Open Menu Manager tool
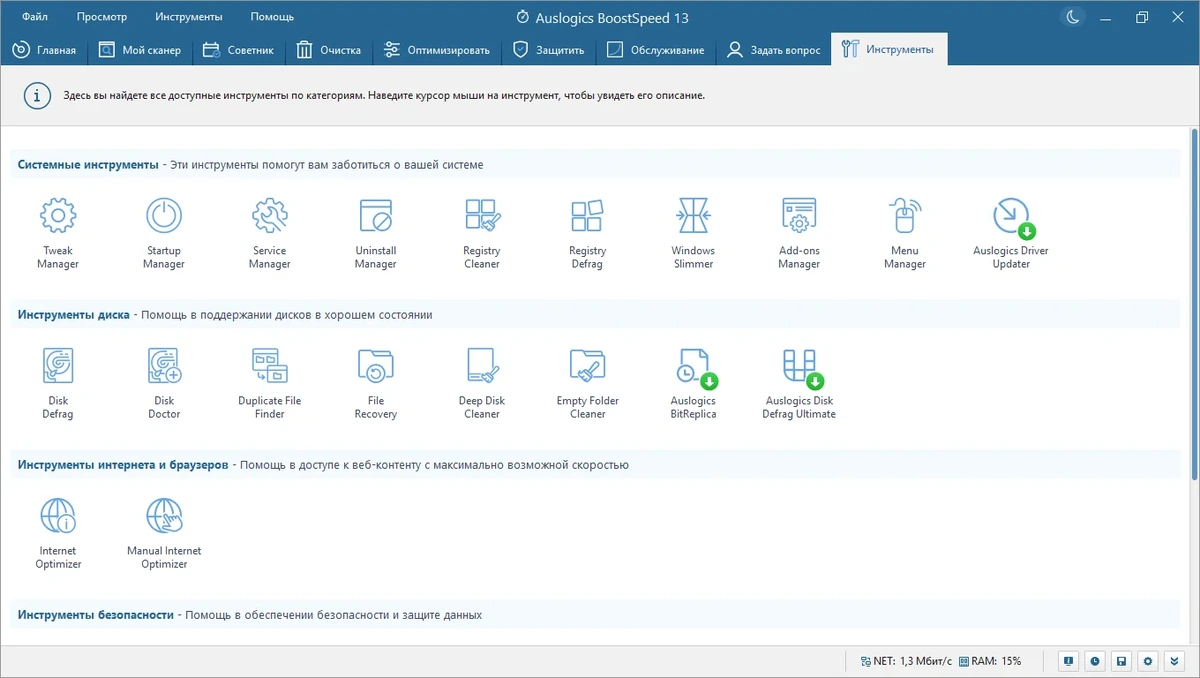This screenshot has width=1200, height=678. pyautogui.click(x=905, y=234)
